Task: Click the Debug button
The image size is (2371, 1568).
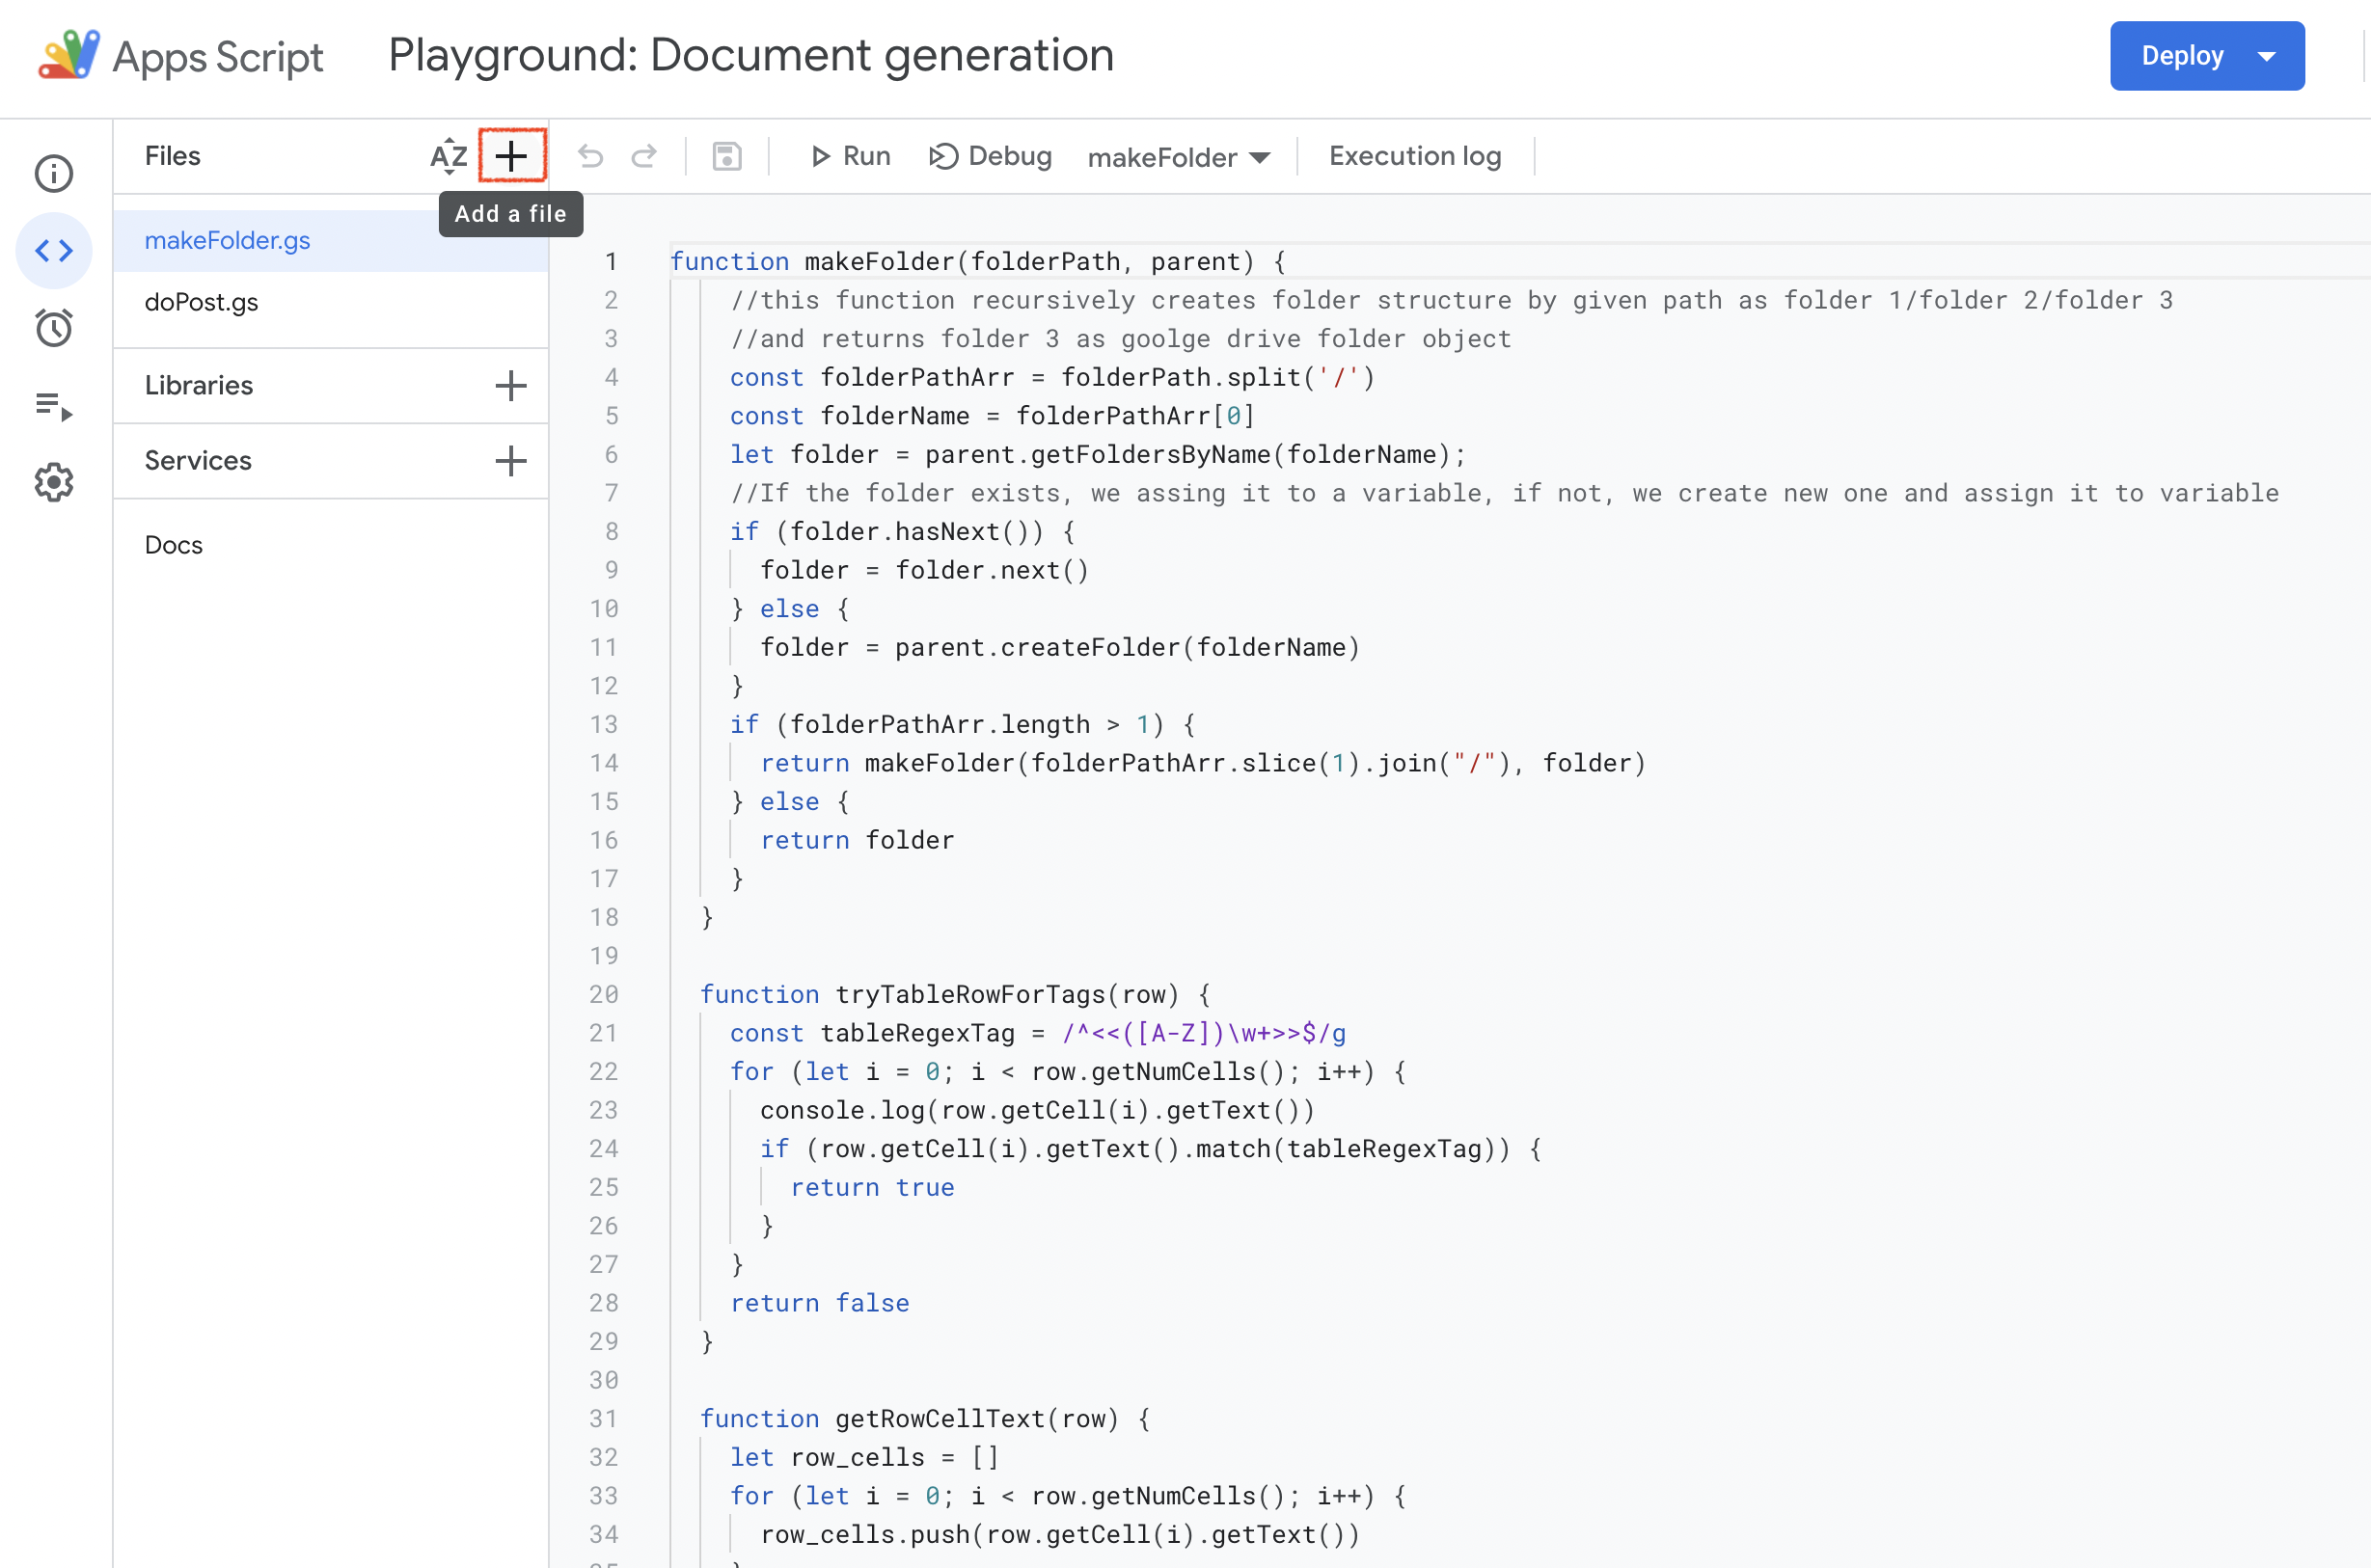Action: tap(990, 156)
